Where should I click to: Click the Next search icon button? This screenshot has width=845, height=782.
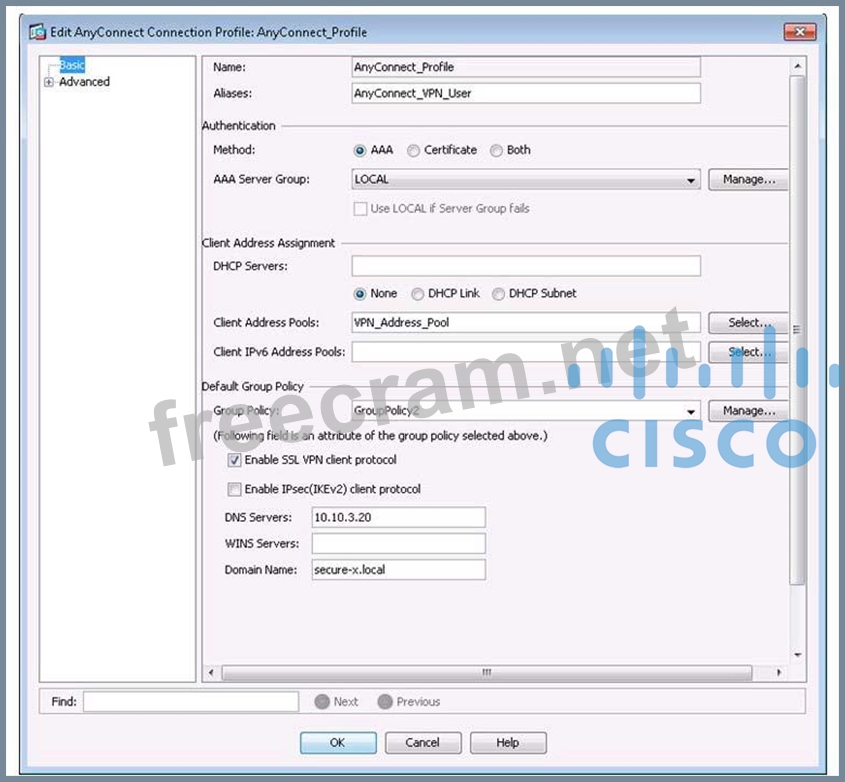(x=322, y=702)
